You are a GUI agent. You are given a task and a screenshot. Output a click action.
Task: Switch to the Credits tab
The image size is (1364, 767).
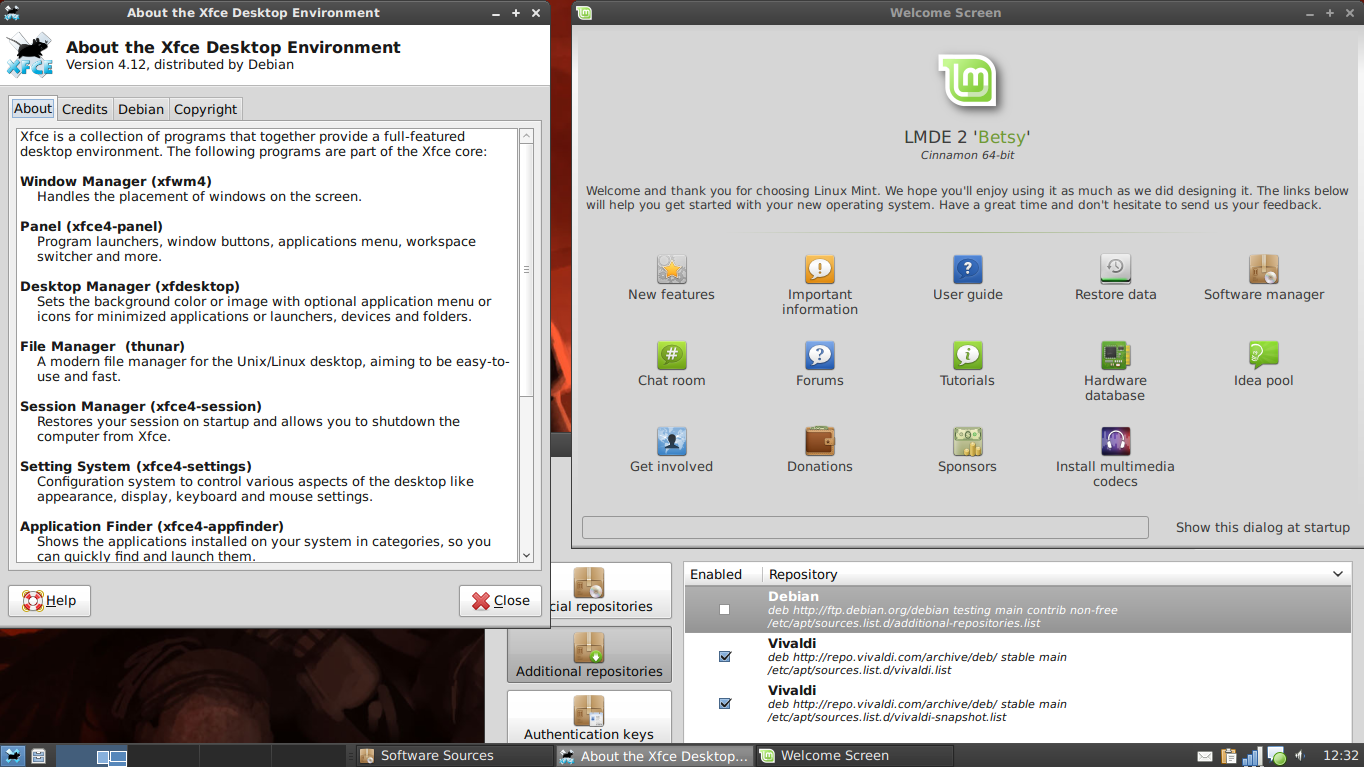tap(84, 109)
